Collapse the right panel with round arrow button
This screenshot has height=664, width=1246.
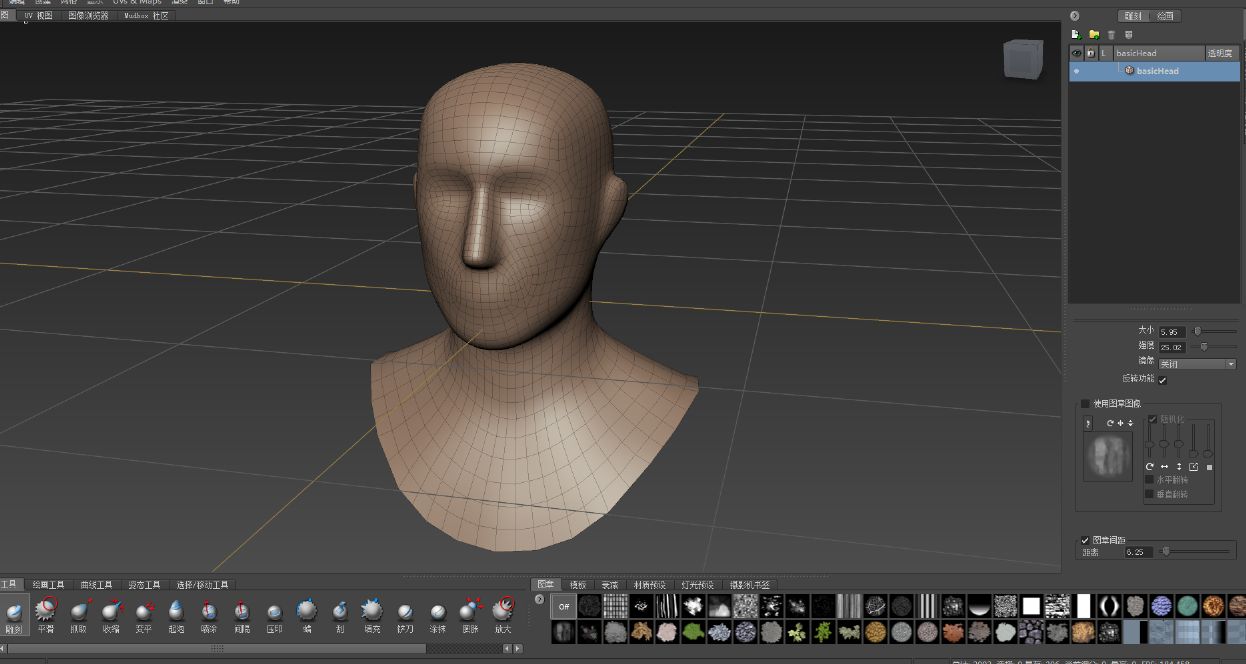pyautogui.click(x=1075, y=16)
